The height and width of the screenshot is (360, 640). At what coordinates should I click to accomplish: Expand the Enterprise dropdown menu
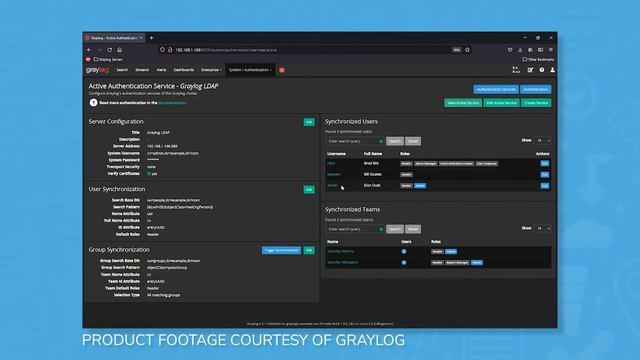211,70
